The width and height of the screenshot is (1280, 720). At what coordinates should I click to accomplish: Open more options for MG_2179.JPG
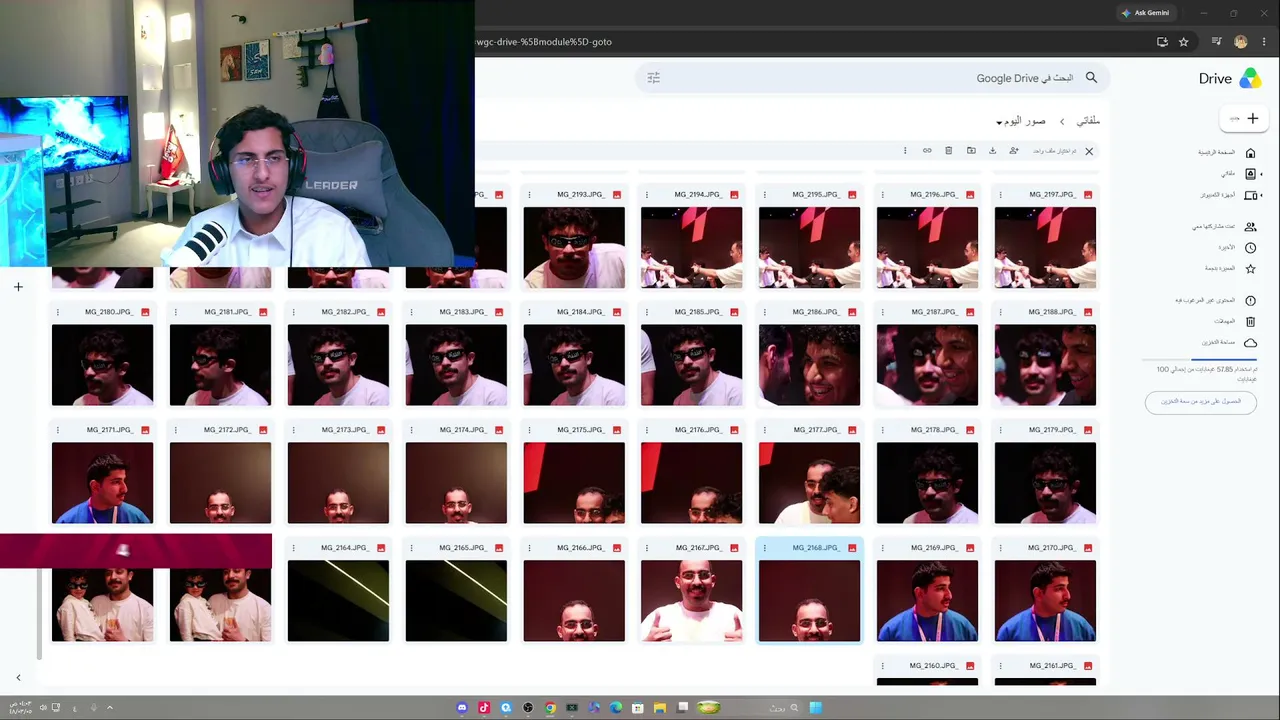(x=1001, y=430)
